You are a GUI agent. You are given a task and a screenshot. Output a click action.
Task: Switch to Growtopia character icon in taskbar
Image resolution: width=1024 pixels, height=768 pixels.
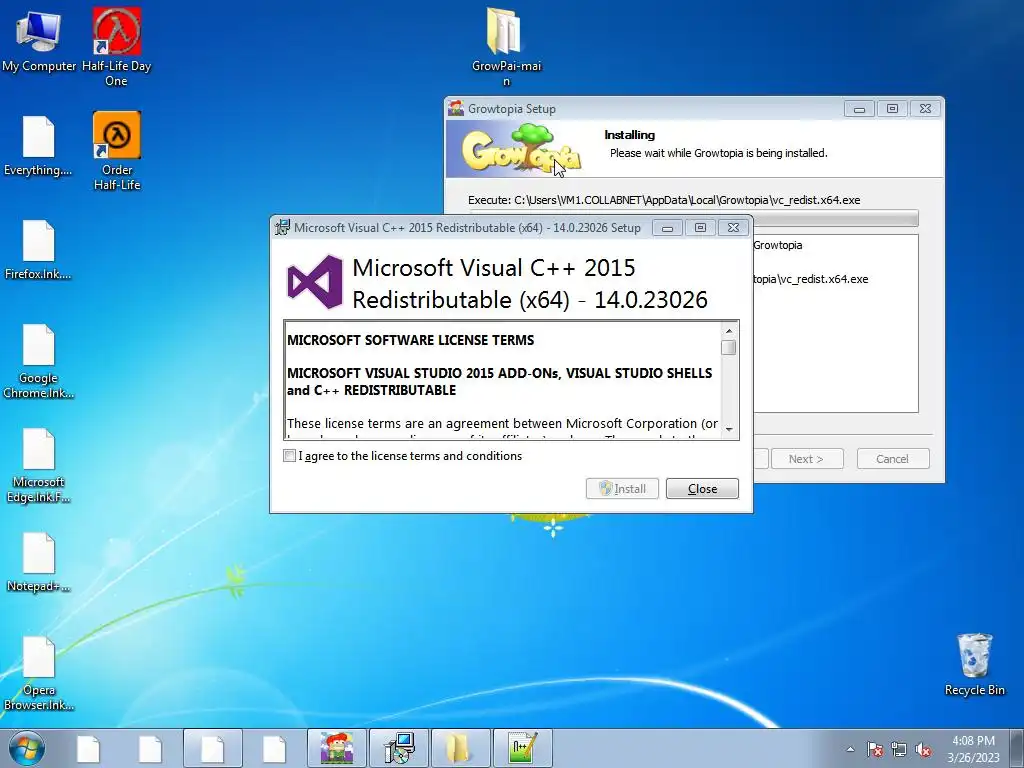[337, 748]
